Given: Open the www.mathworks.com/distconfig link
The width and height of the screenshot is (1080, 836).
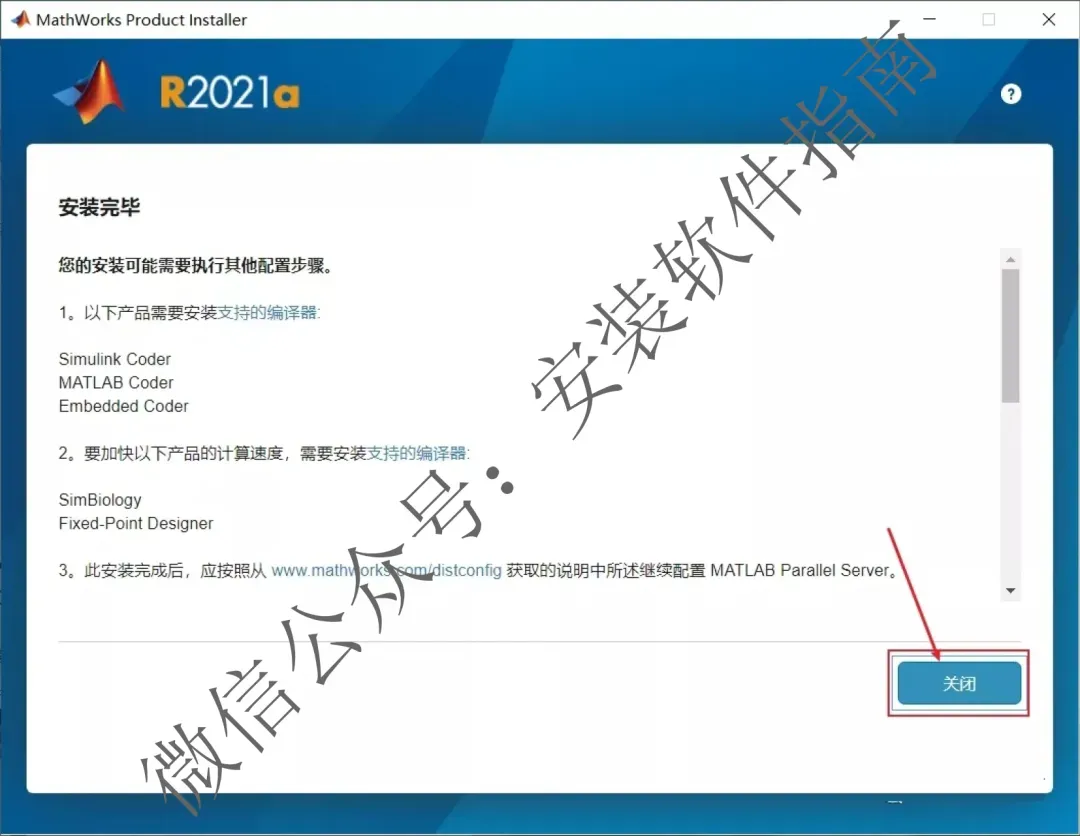Looking at the screenshot, I should [386, 571].
